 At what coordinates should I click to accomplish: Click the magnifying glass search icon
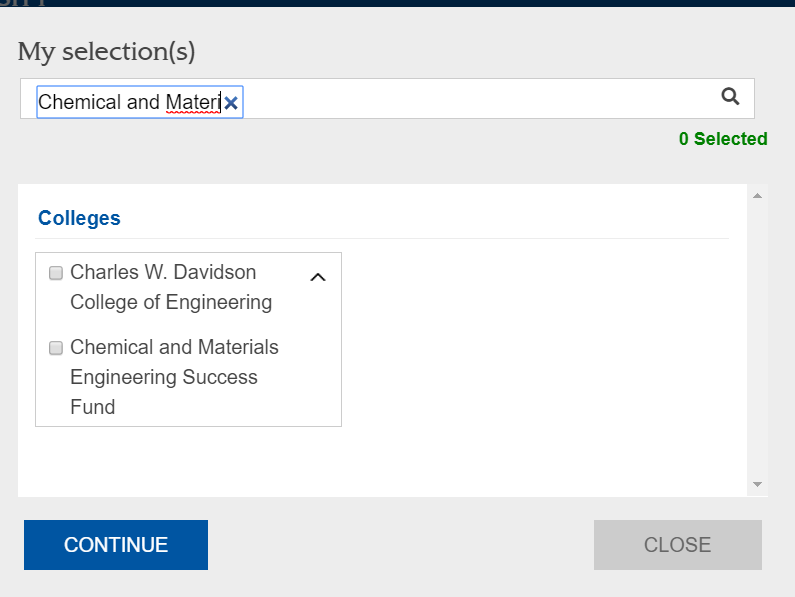pos(730,96)
